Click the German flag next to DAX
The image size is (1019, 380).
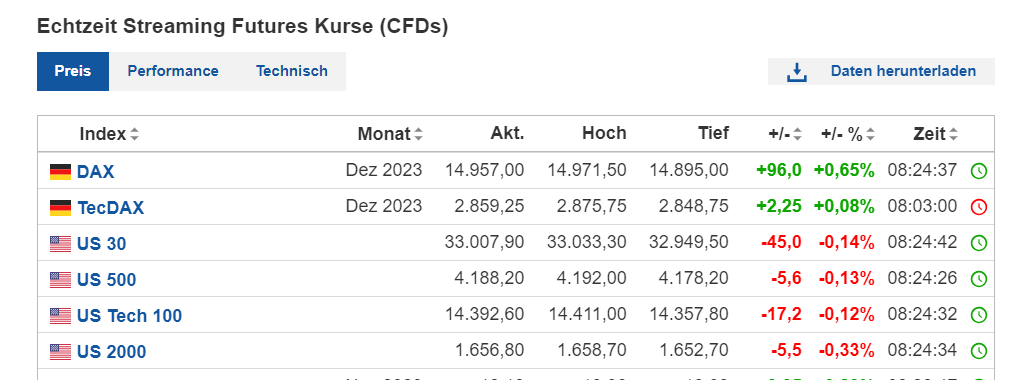click(60, 172)
